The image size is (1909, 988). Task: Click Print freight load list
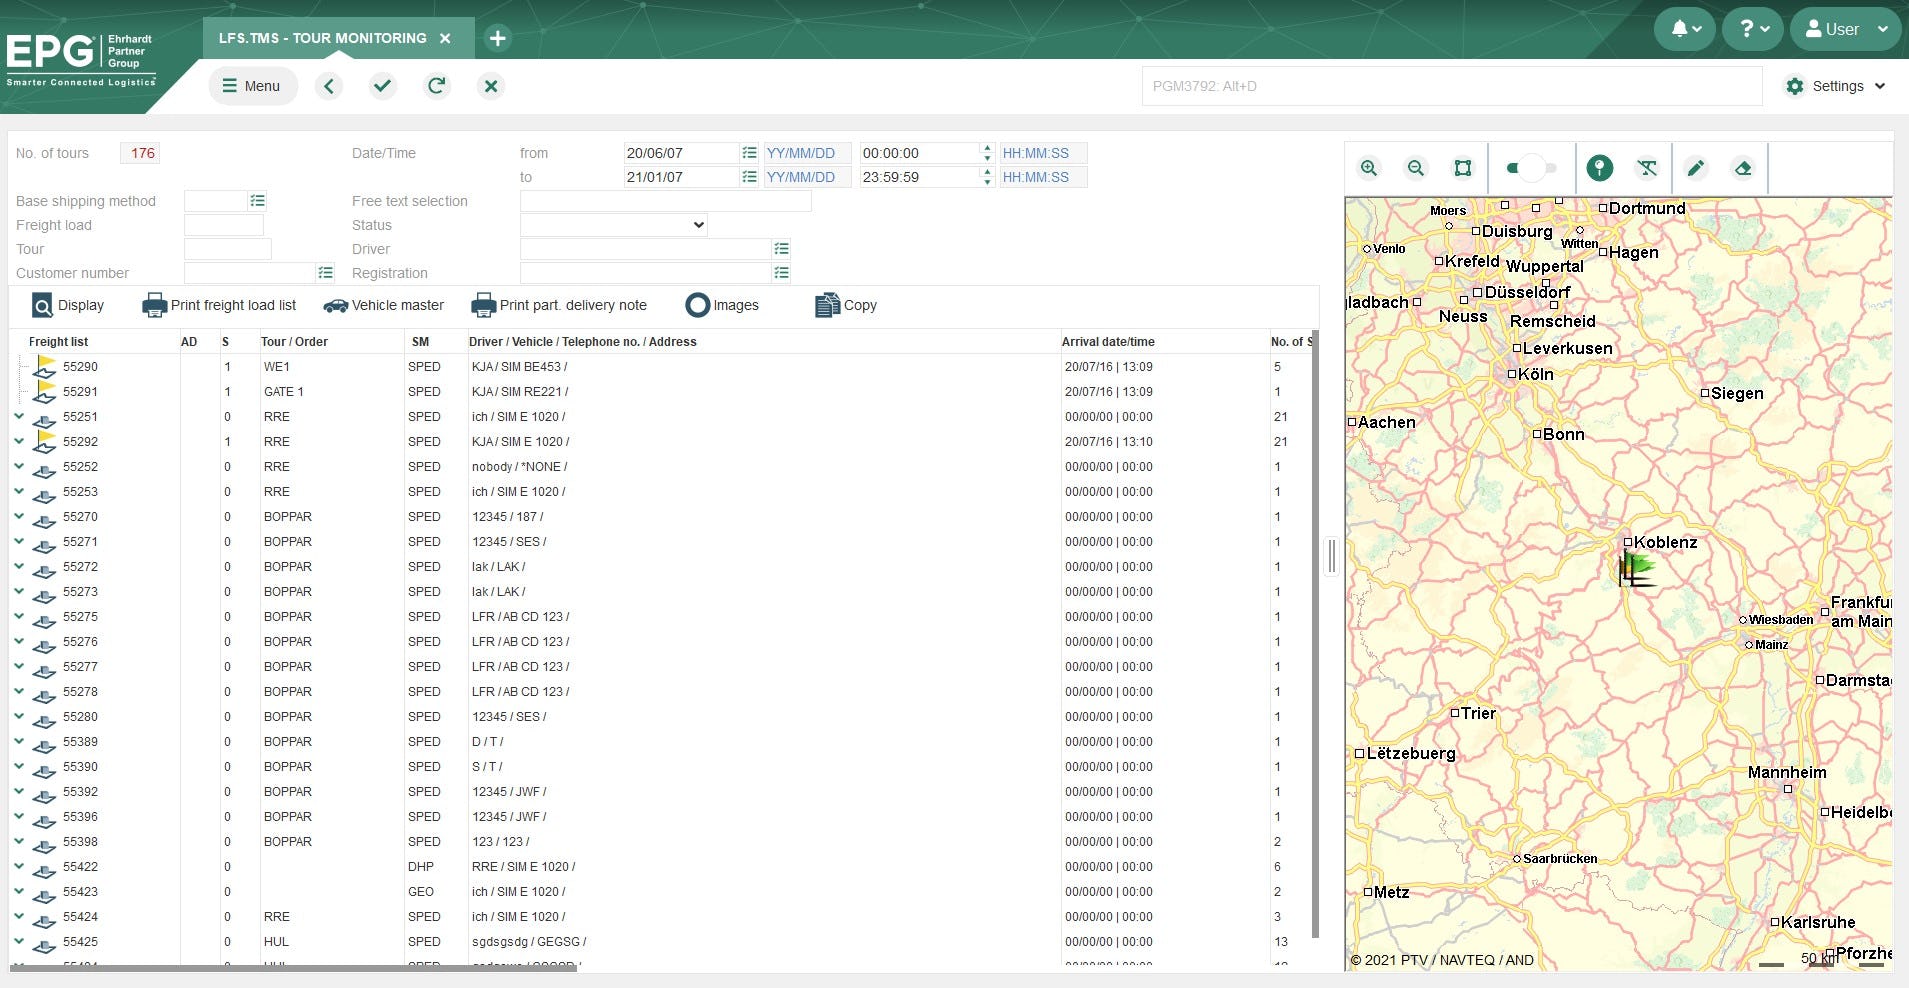(219, 305)
